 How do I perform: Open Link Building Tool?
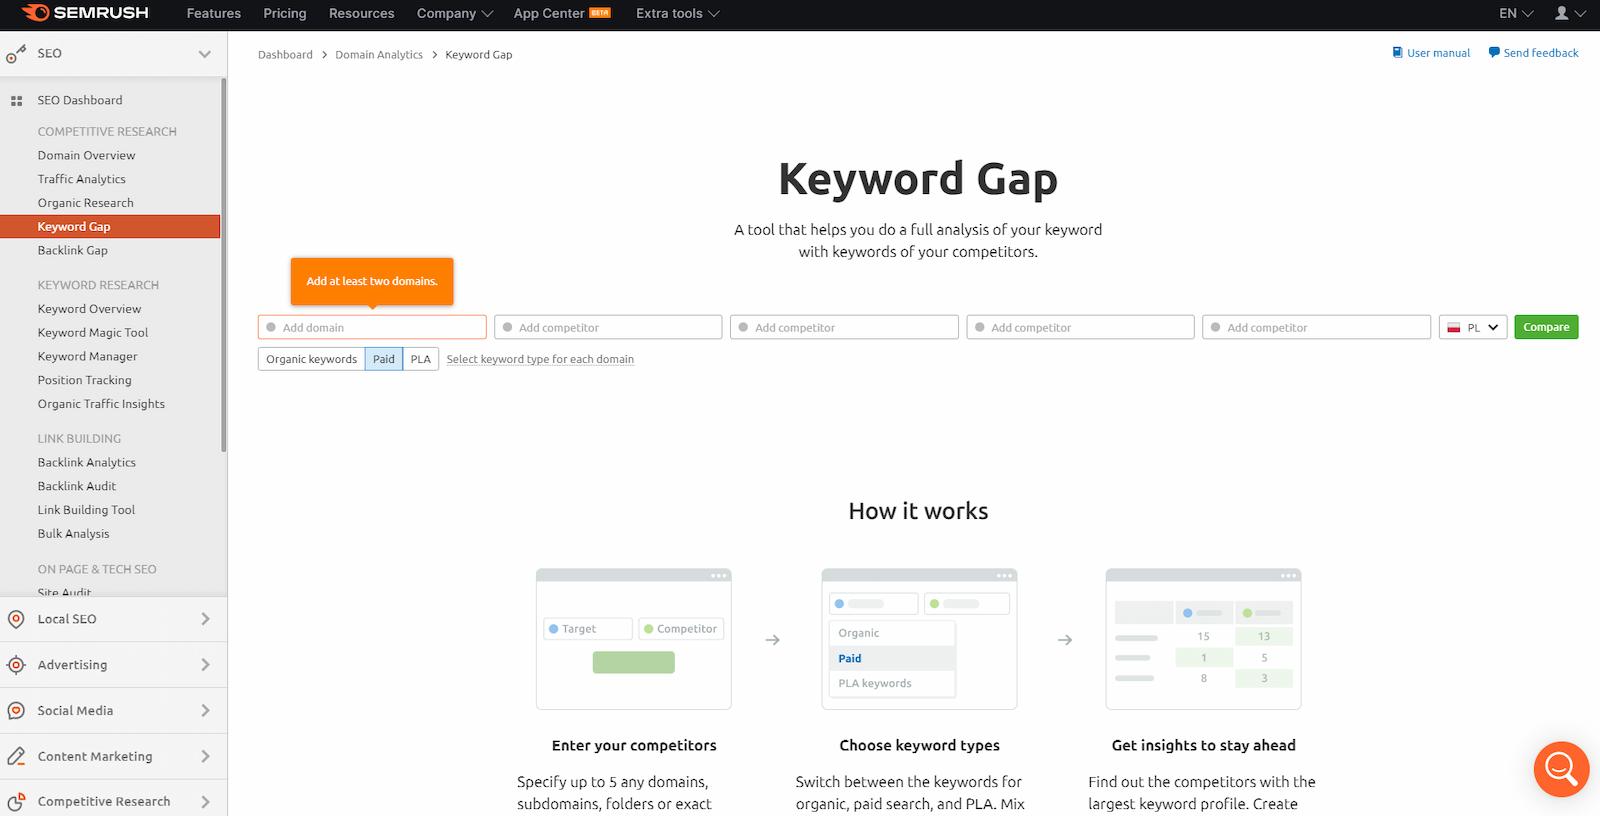click(86, 510)
